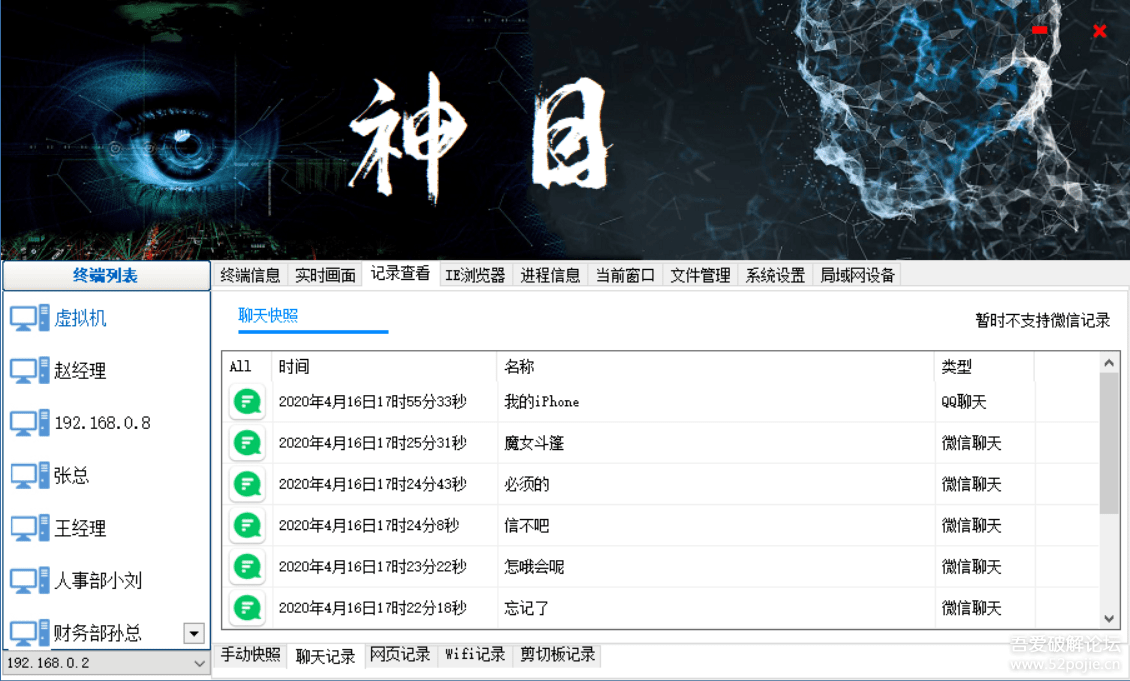Viewport: 1130px width, 681px height.
Task: Expand the dropdown arrow beside 财务部孙总
Action: [x=196, y=633]
